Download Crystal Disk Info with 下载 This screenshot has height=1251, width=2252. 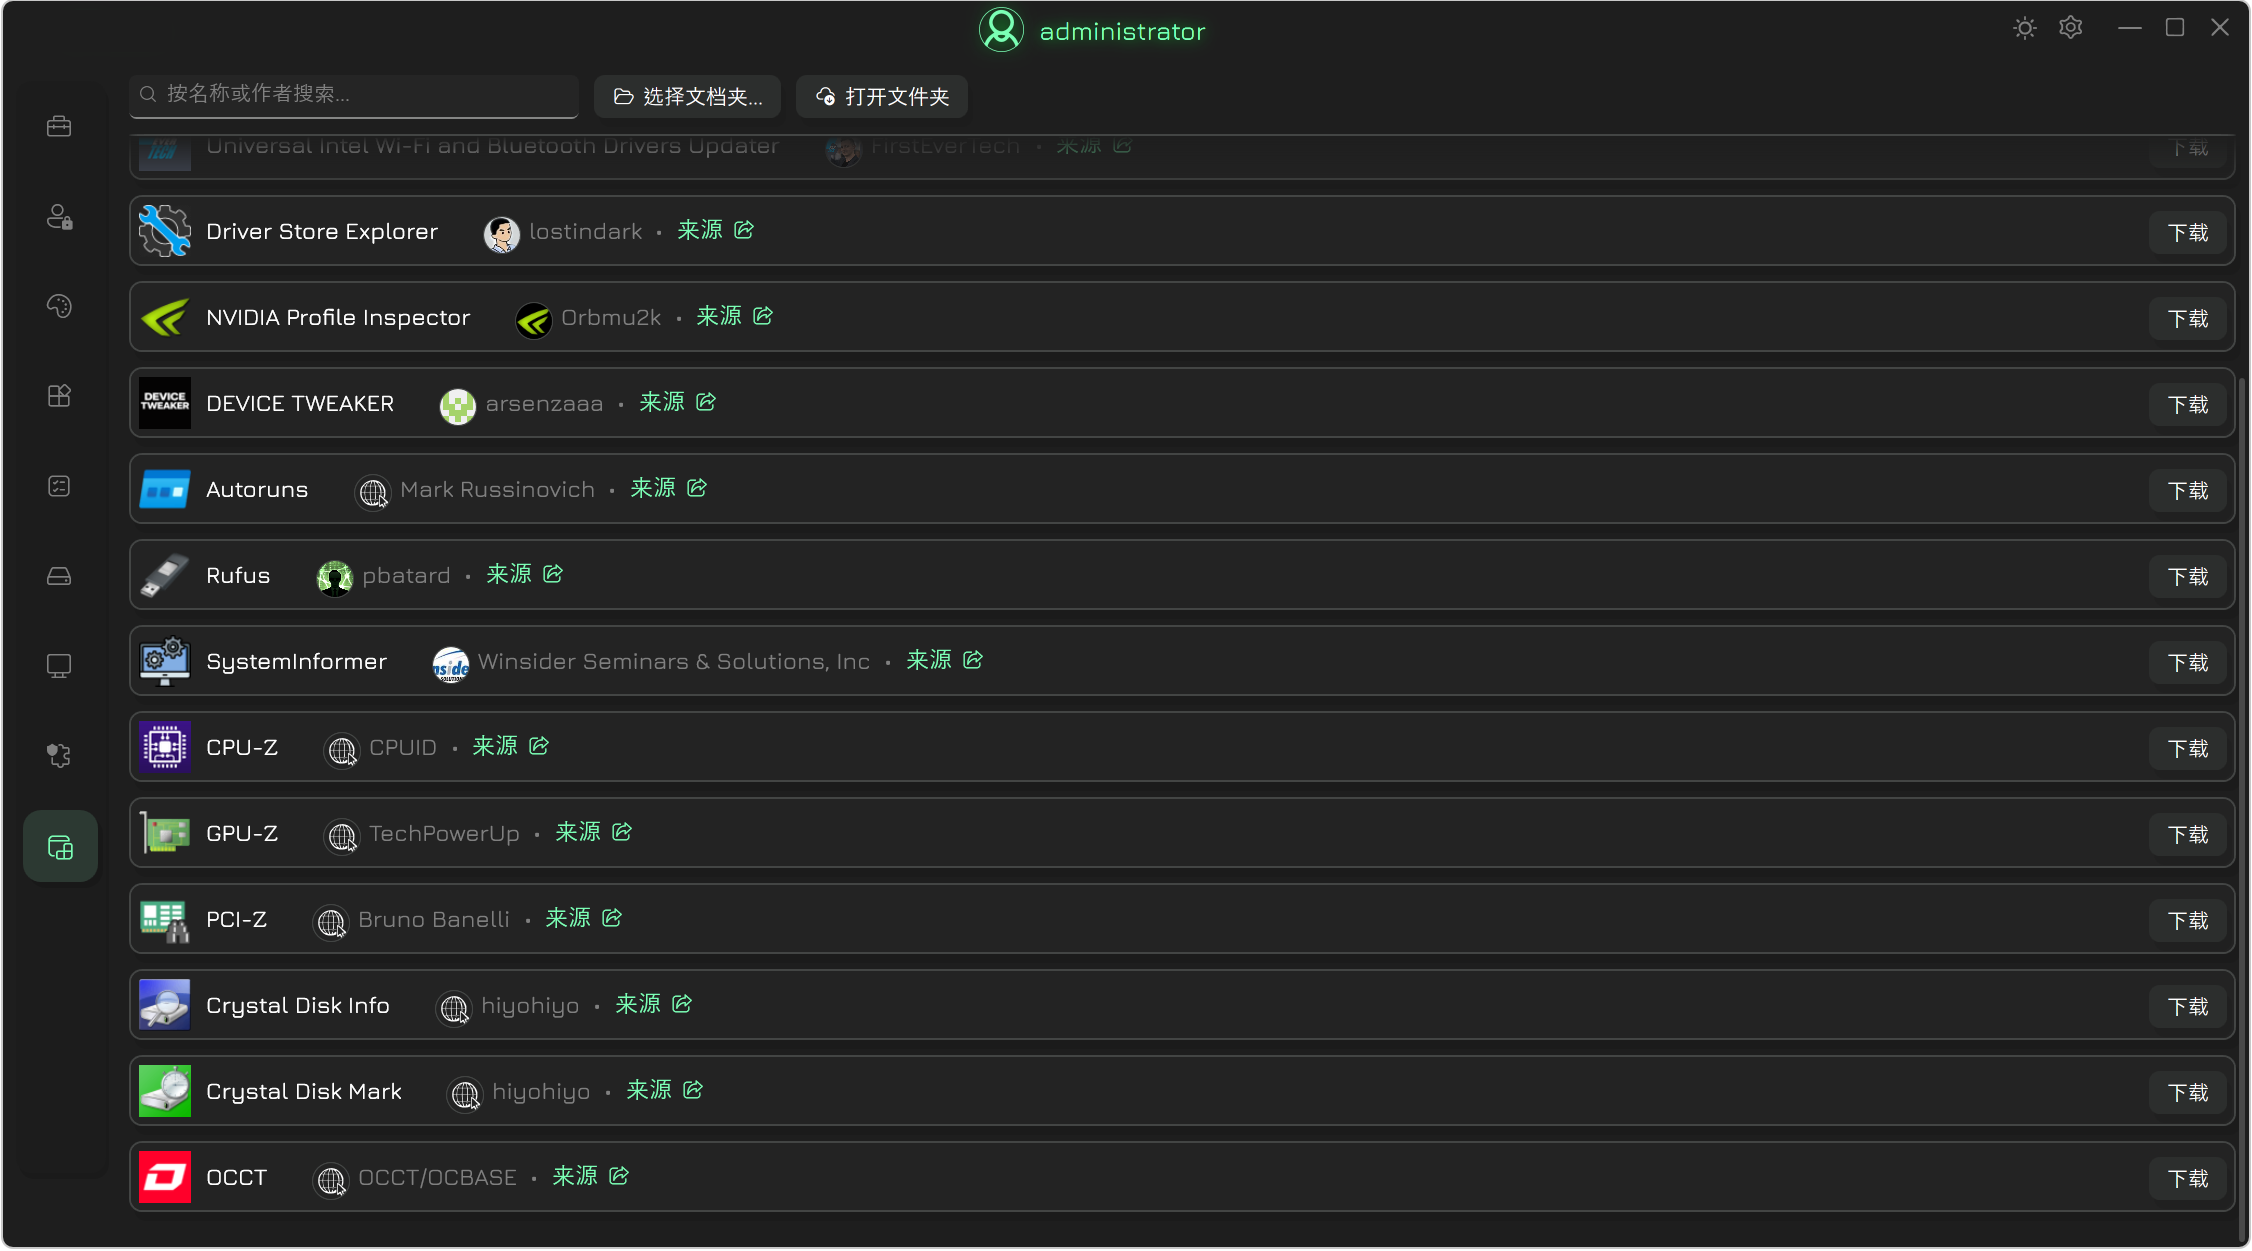(2188, 1006)
